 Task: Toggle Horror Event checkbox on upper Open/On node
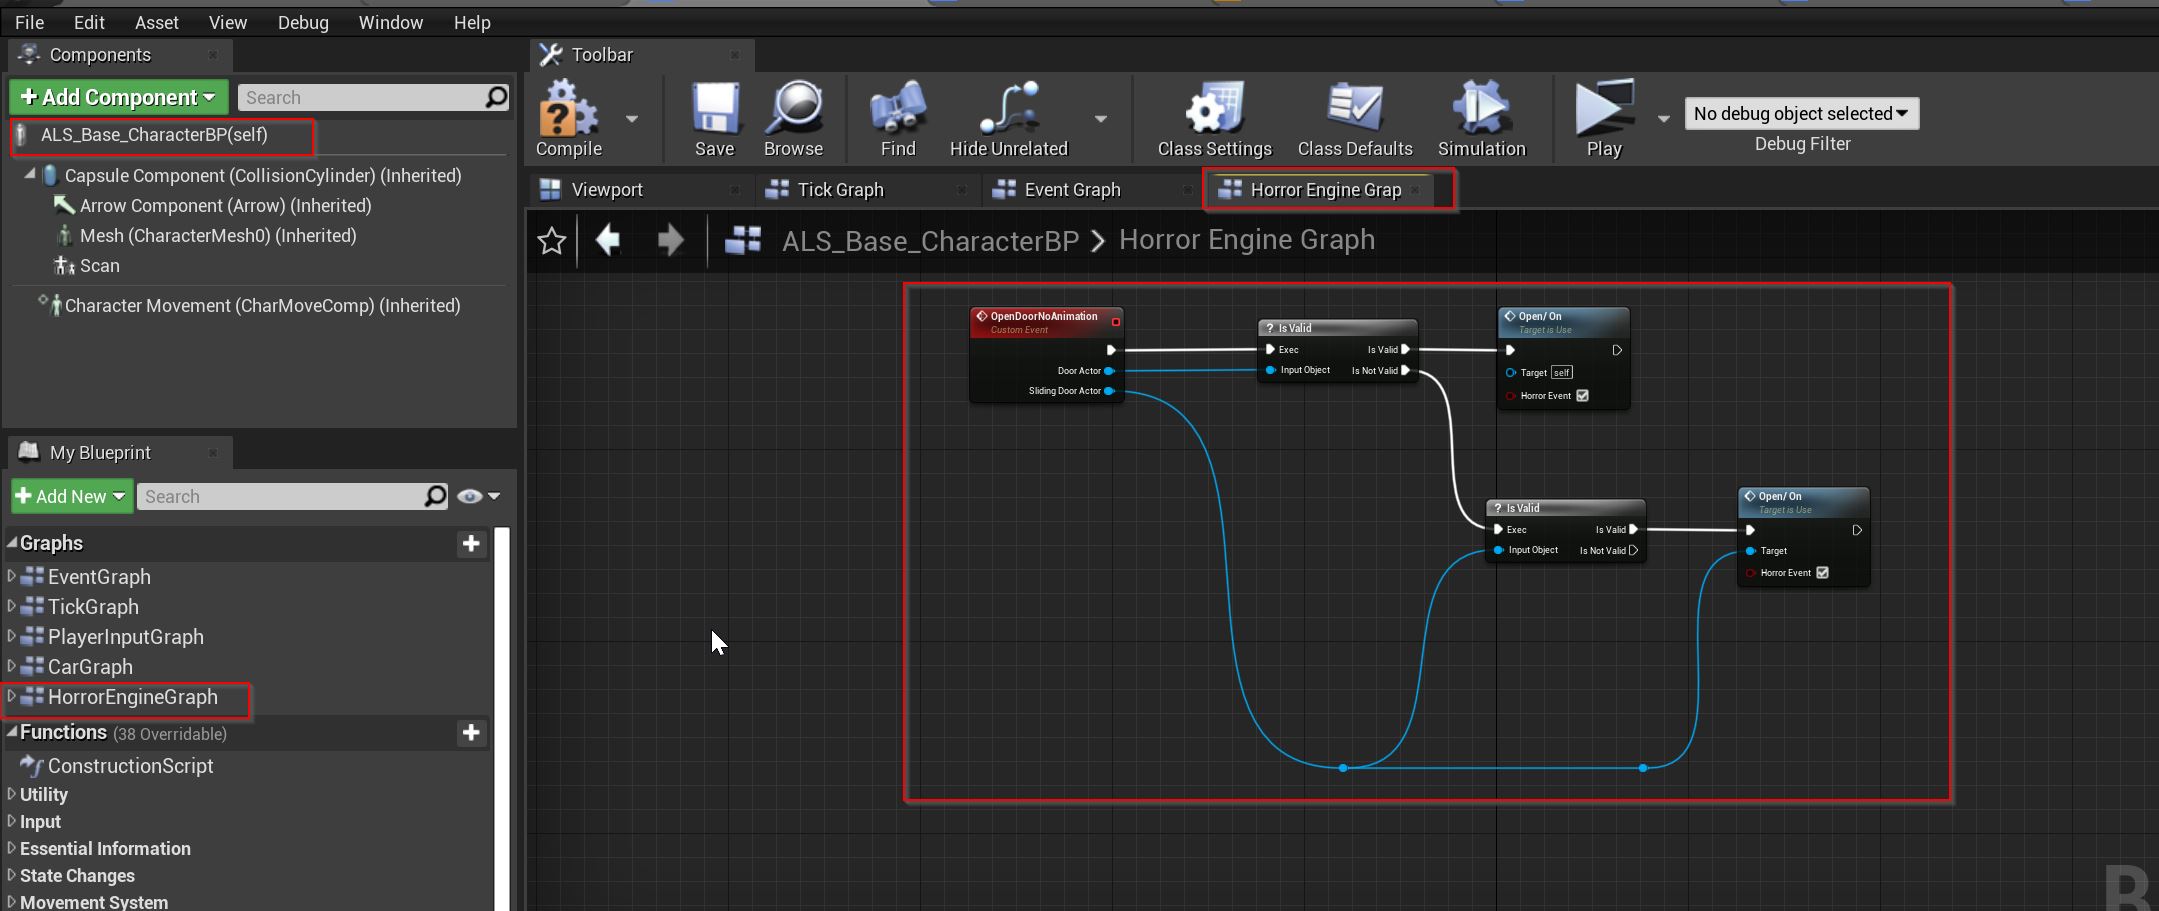click(x=1582, y=396)
